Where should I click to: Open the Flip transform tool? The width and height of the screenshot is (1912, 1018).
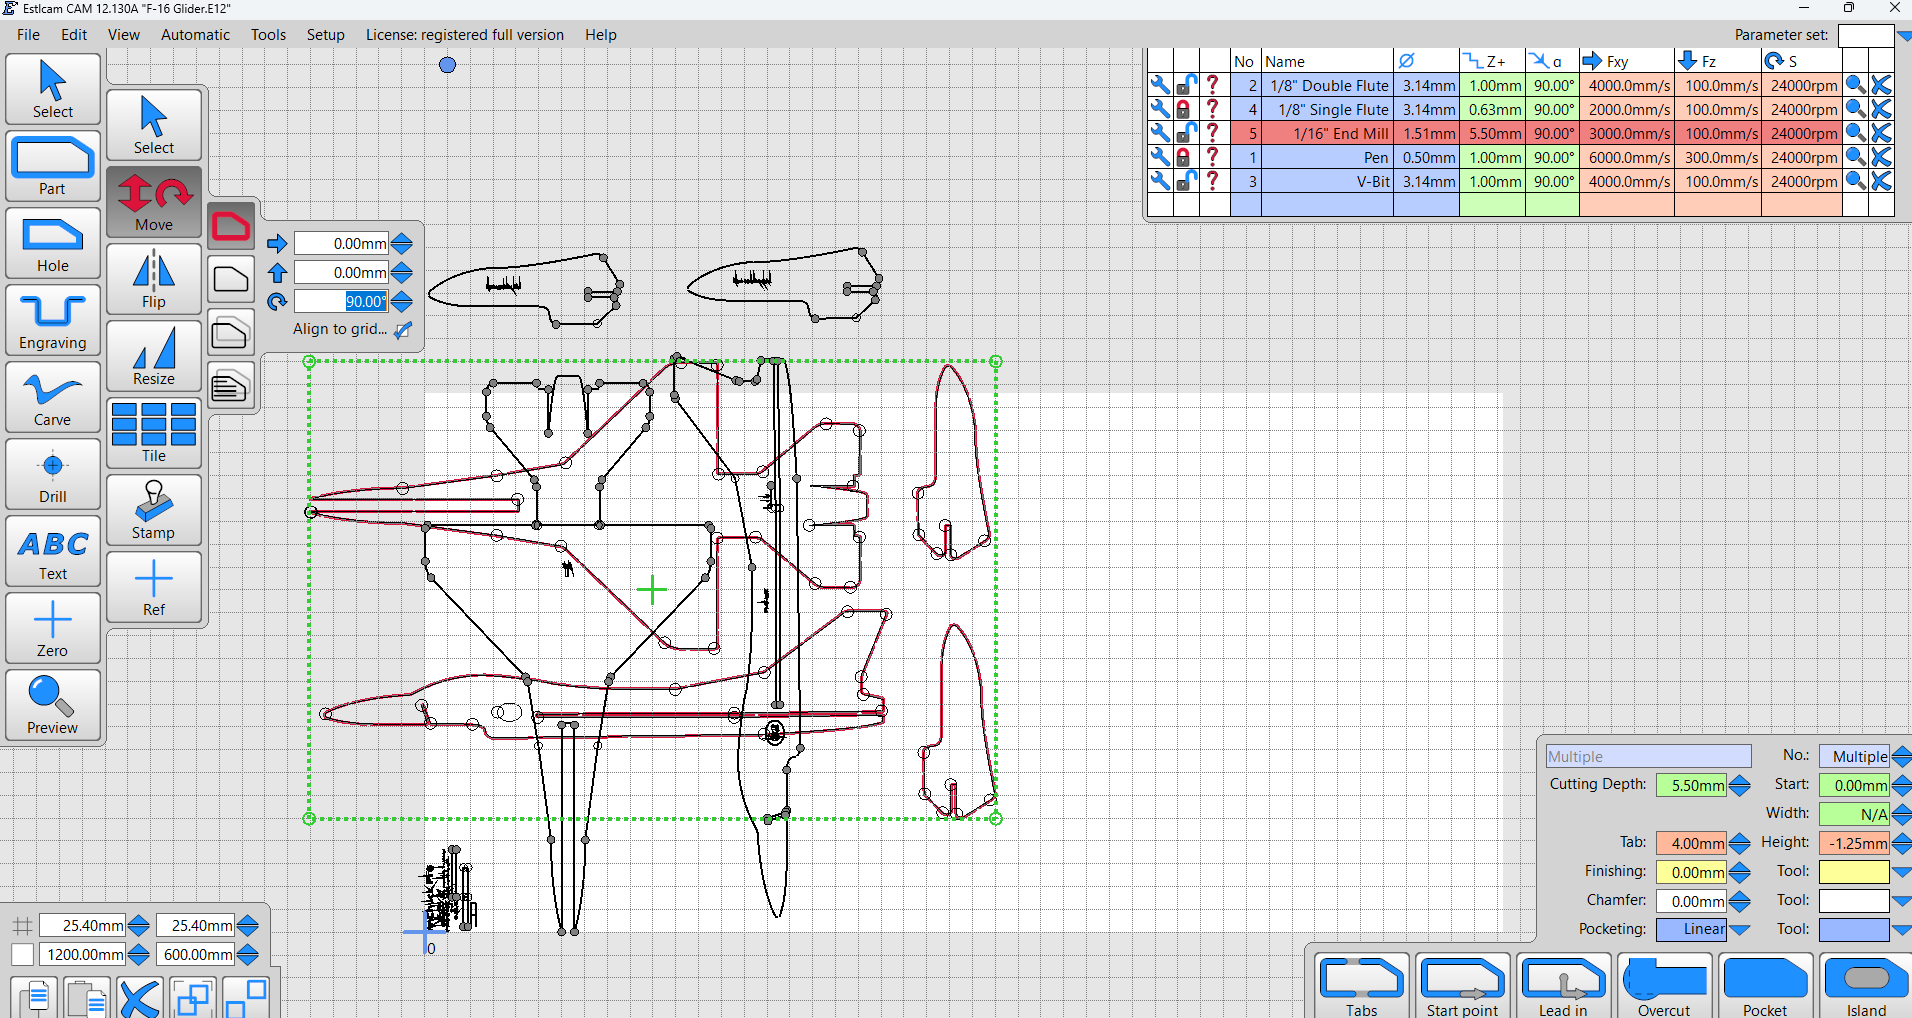(154, 280)
